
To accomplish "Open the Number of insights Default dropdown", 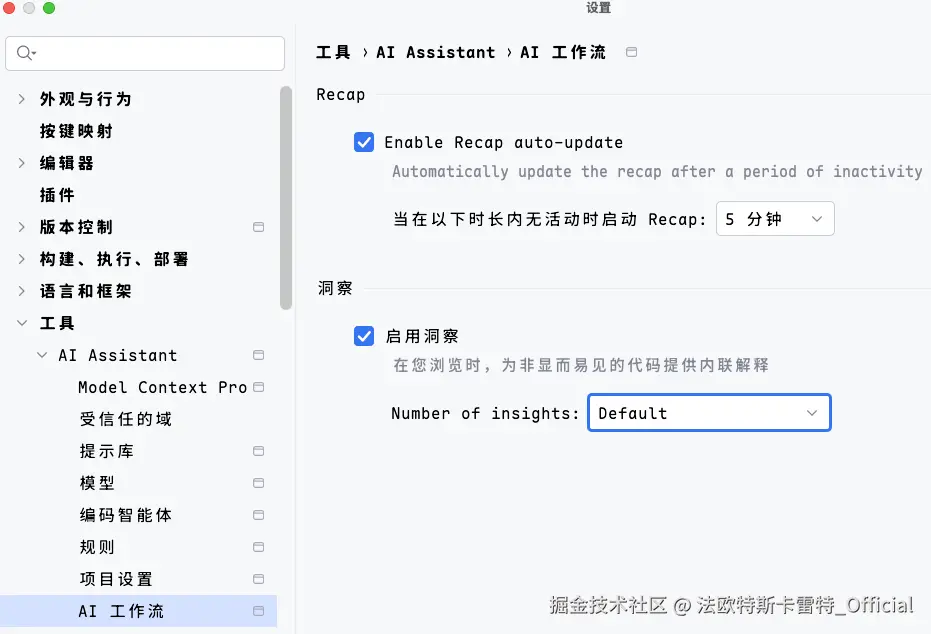I will point(709,412).
